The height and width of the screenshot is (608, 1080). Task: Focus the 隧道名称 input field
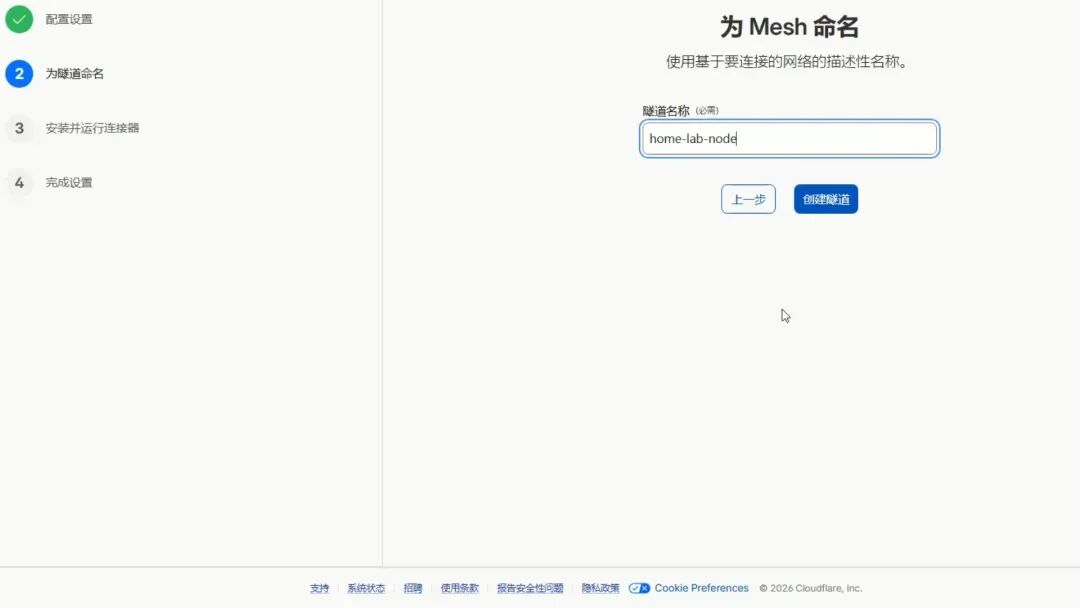click(x=789, y=138)
